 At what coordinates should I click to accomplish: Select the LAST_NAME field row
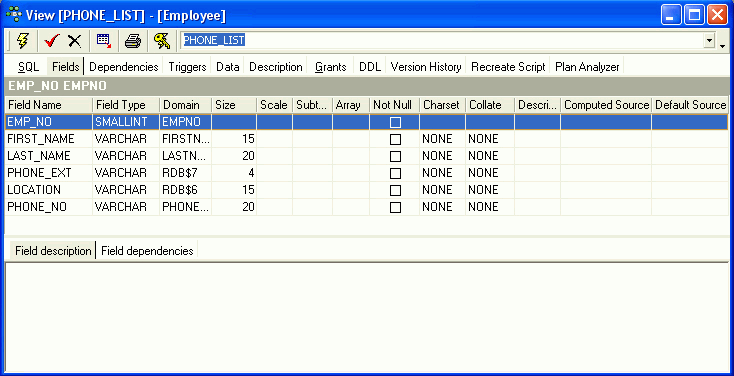[x=367, y=156]
